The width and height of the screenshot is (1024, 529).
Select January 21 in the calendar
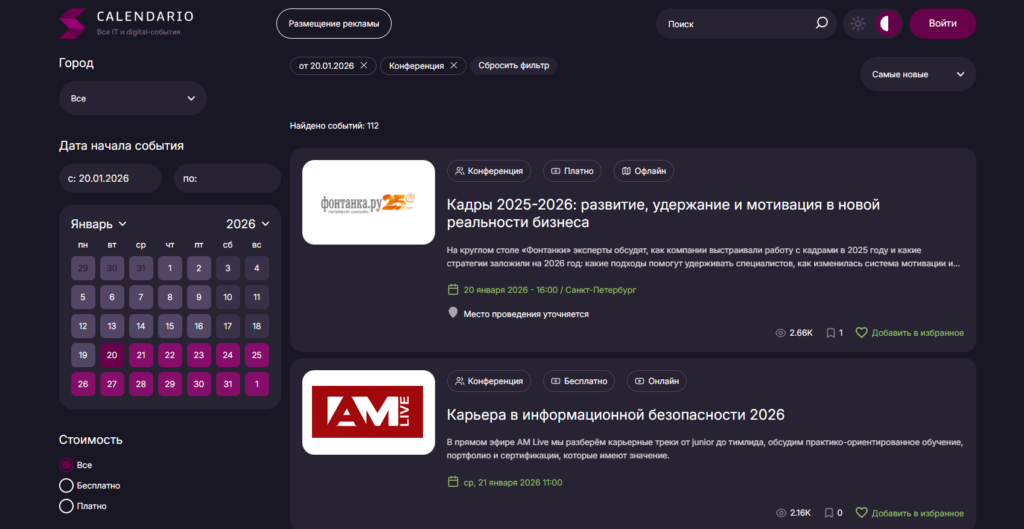tap(141, 355)
